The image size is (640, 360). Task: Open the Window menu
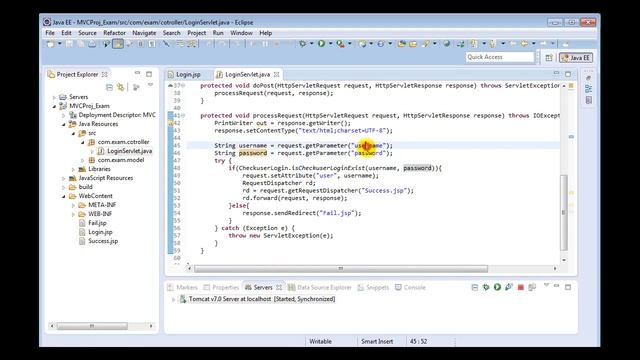coord(241,33)
